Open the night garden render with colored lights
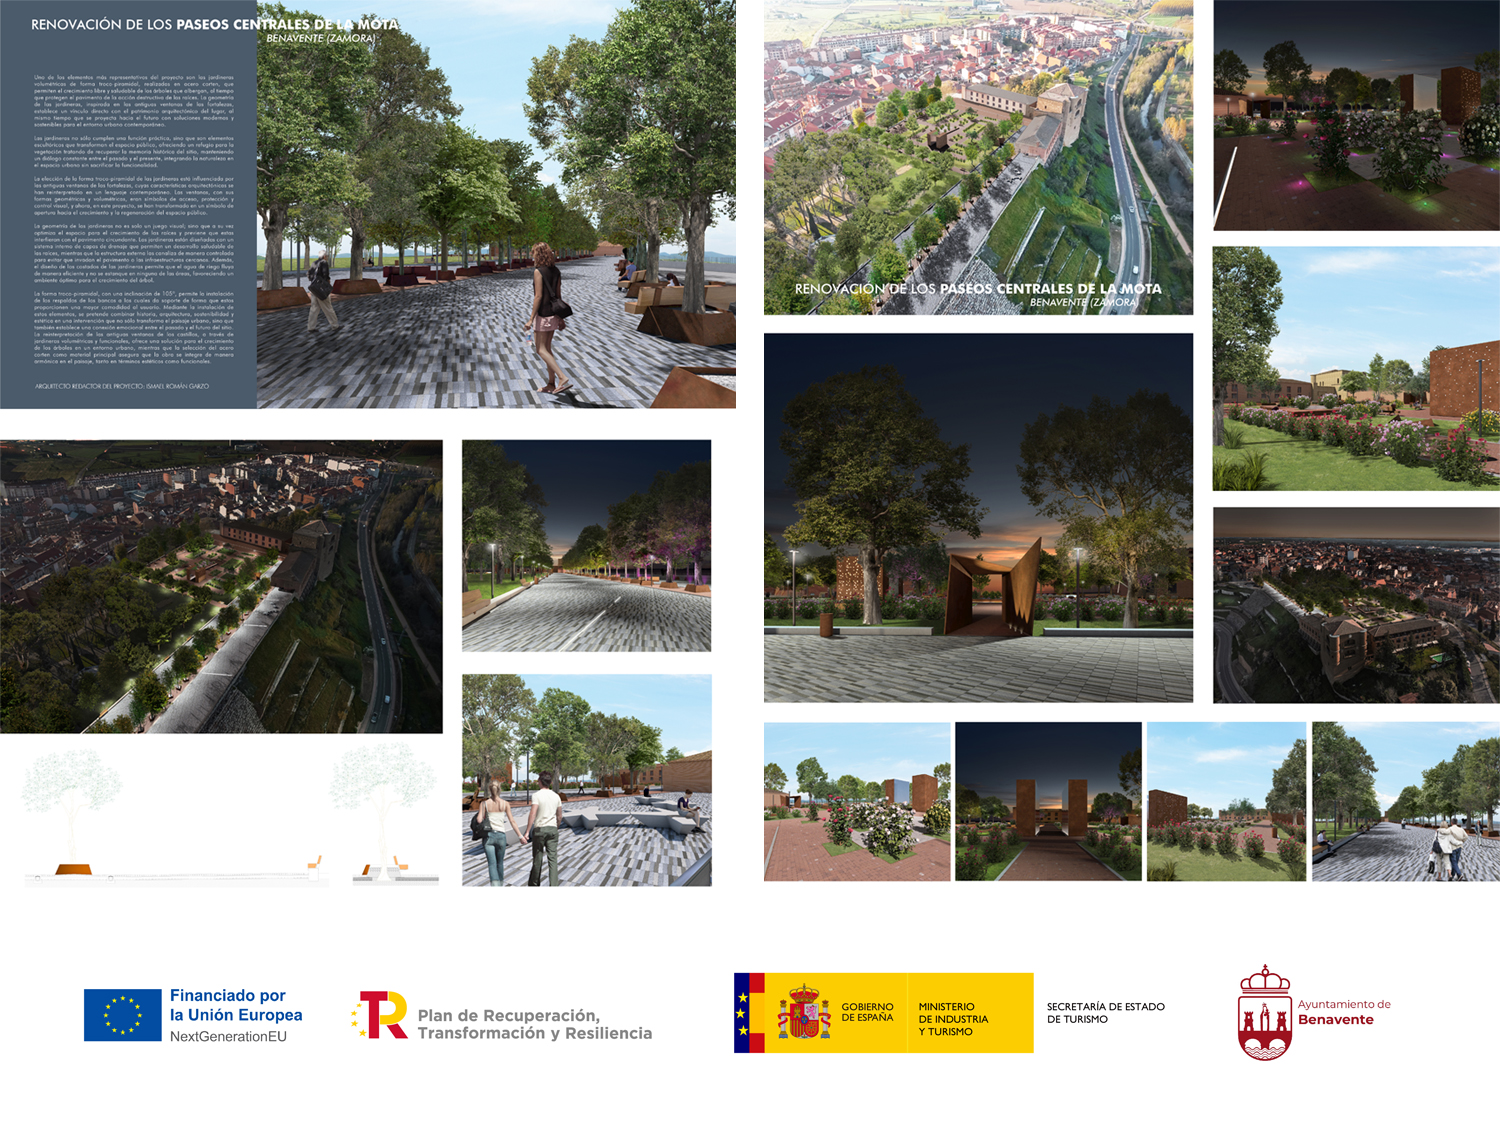Image resolution: width=1500 pixels, height=1125 pixels. [1356, 115]
